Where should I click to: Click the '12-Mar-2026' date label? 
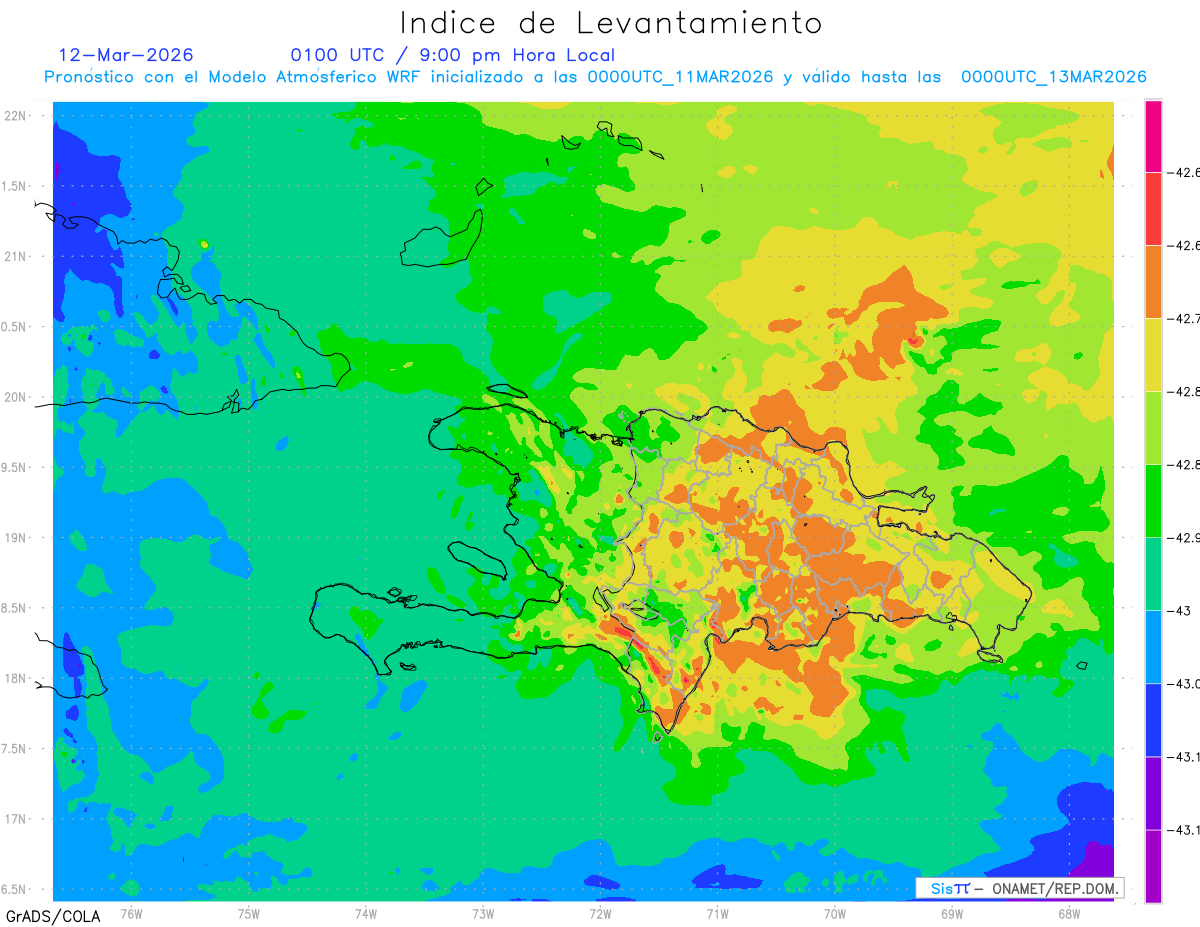pyautogui.click(x=126, y=55)
